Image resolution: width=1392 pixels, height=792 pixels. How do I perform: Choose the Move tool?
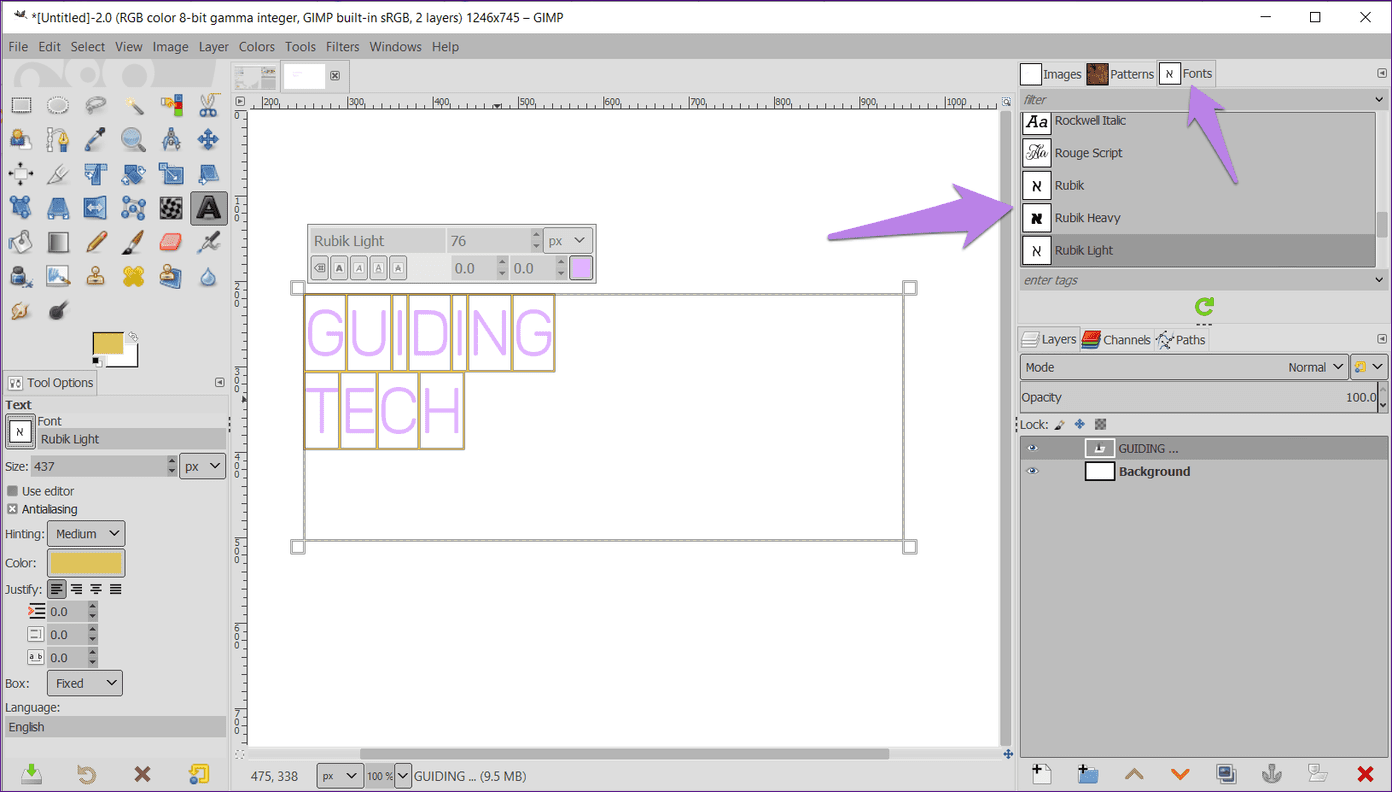click(x=208, y=139)
